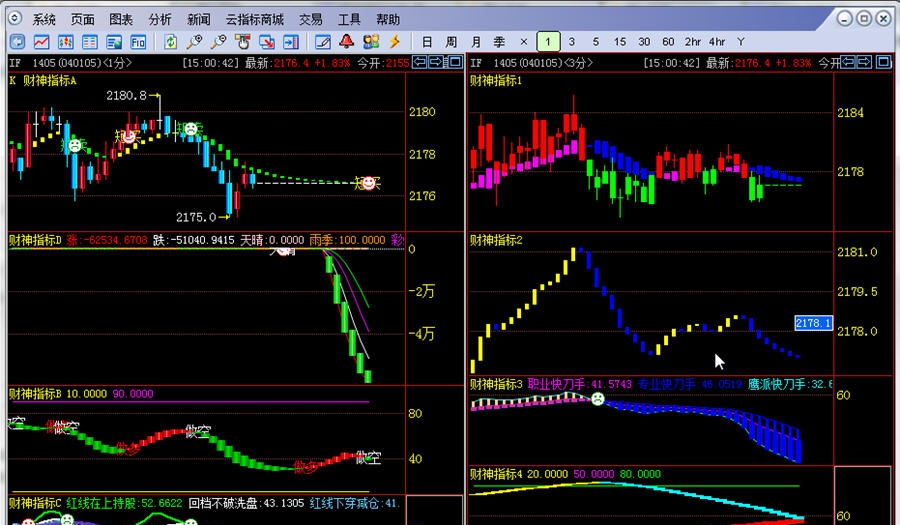Open the line chart icon in toolbar
This screenshot has width=900, height=525.
point(41,42)
